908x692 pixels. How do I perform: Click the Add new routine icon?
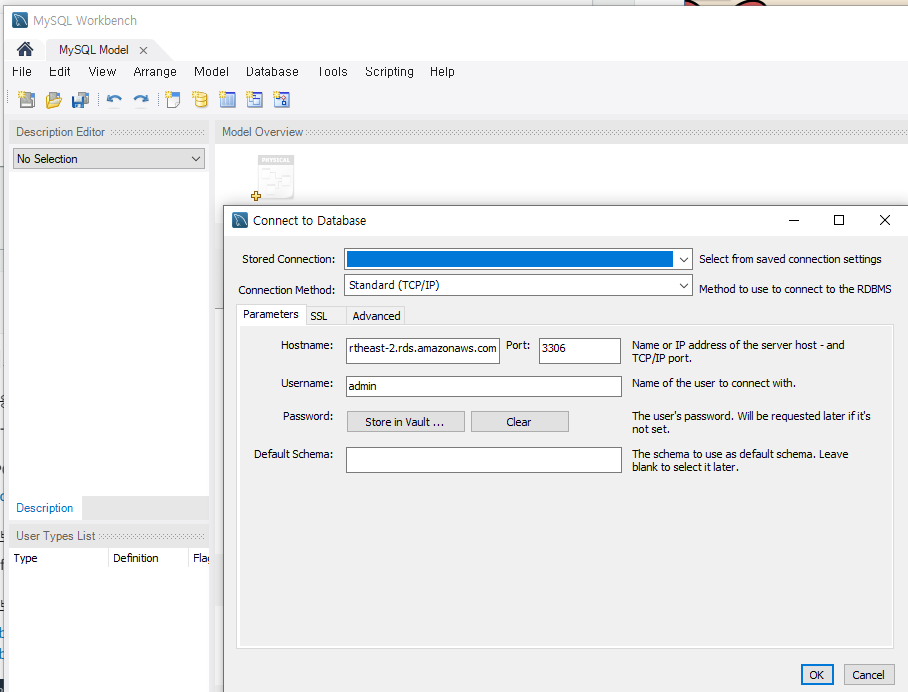click(x=281, y=100)
